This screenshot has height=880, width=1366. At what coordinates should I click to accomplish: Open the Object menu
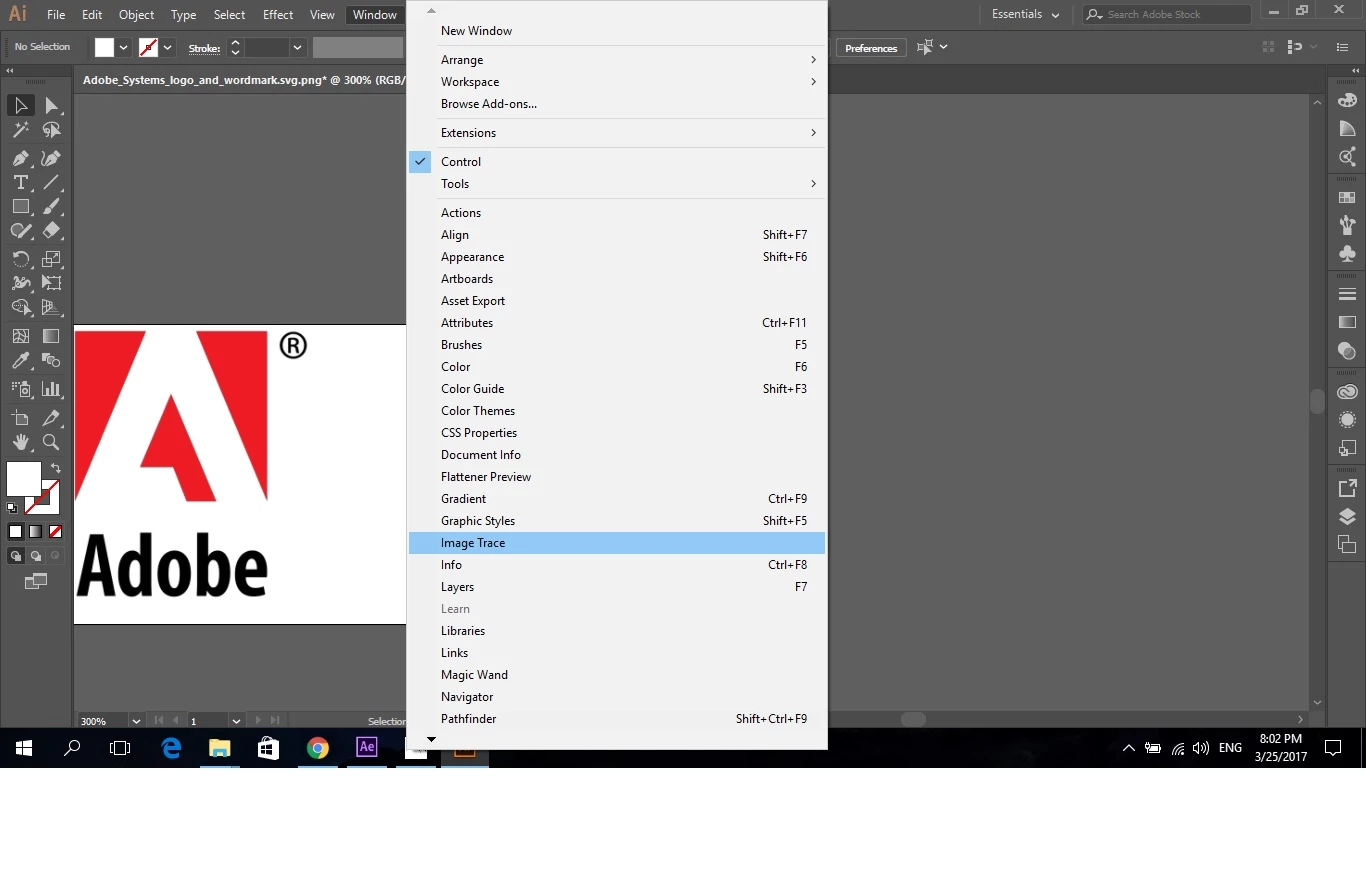[x=136, y=15]
